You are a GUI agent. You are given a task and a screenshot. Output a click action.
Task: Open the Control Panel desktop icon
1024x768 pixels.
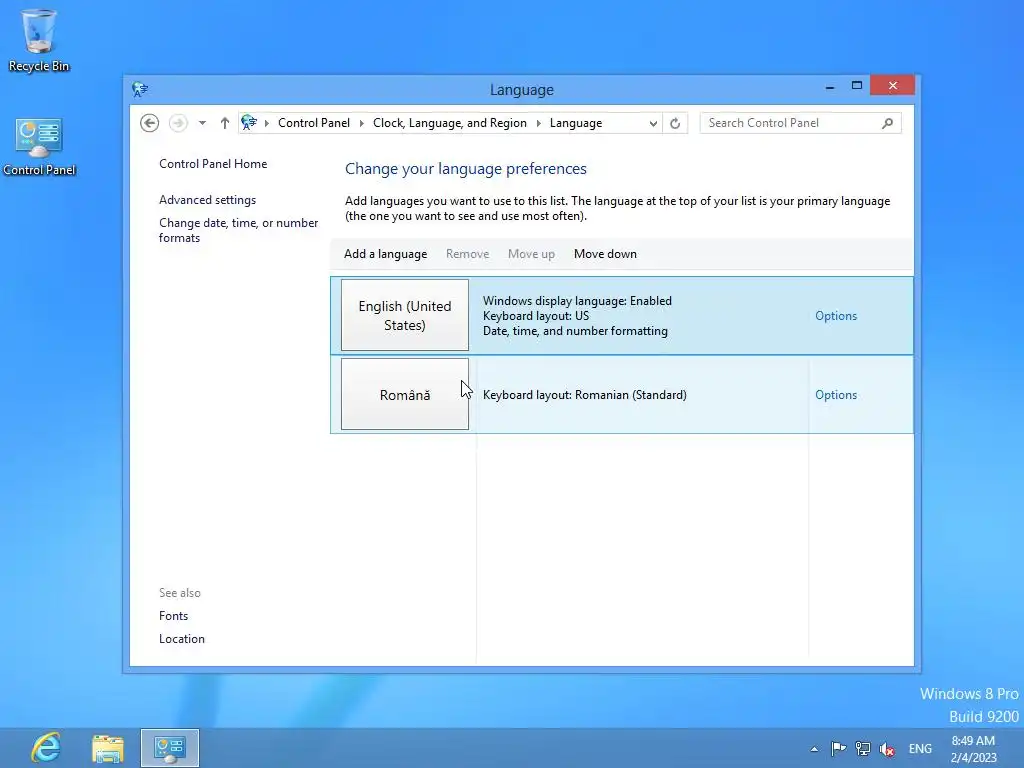point(39,147)
